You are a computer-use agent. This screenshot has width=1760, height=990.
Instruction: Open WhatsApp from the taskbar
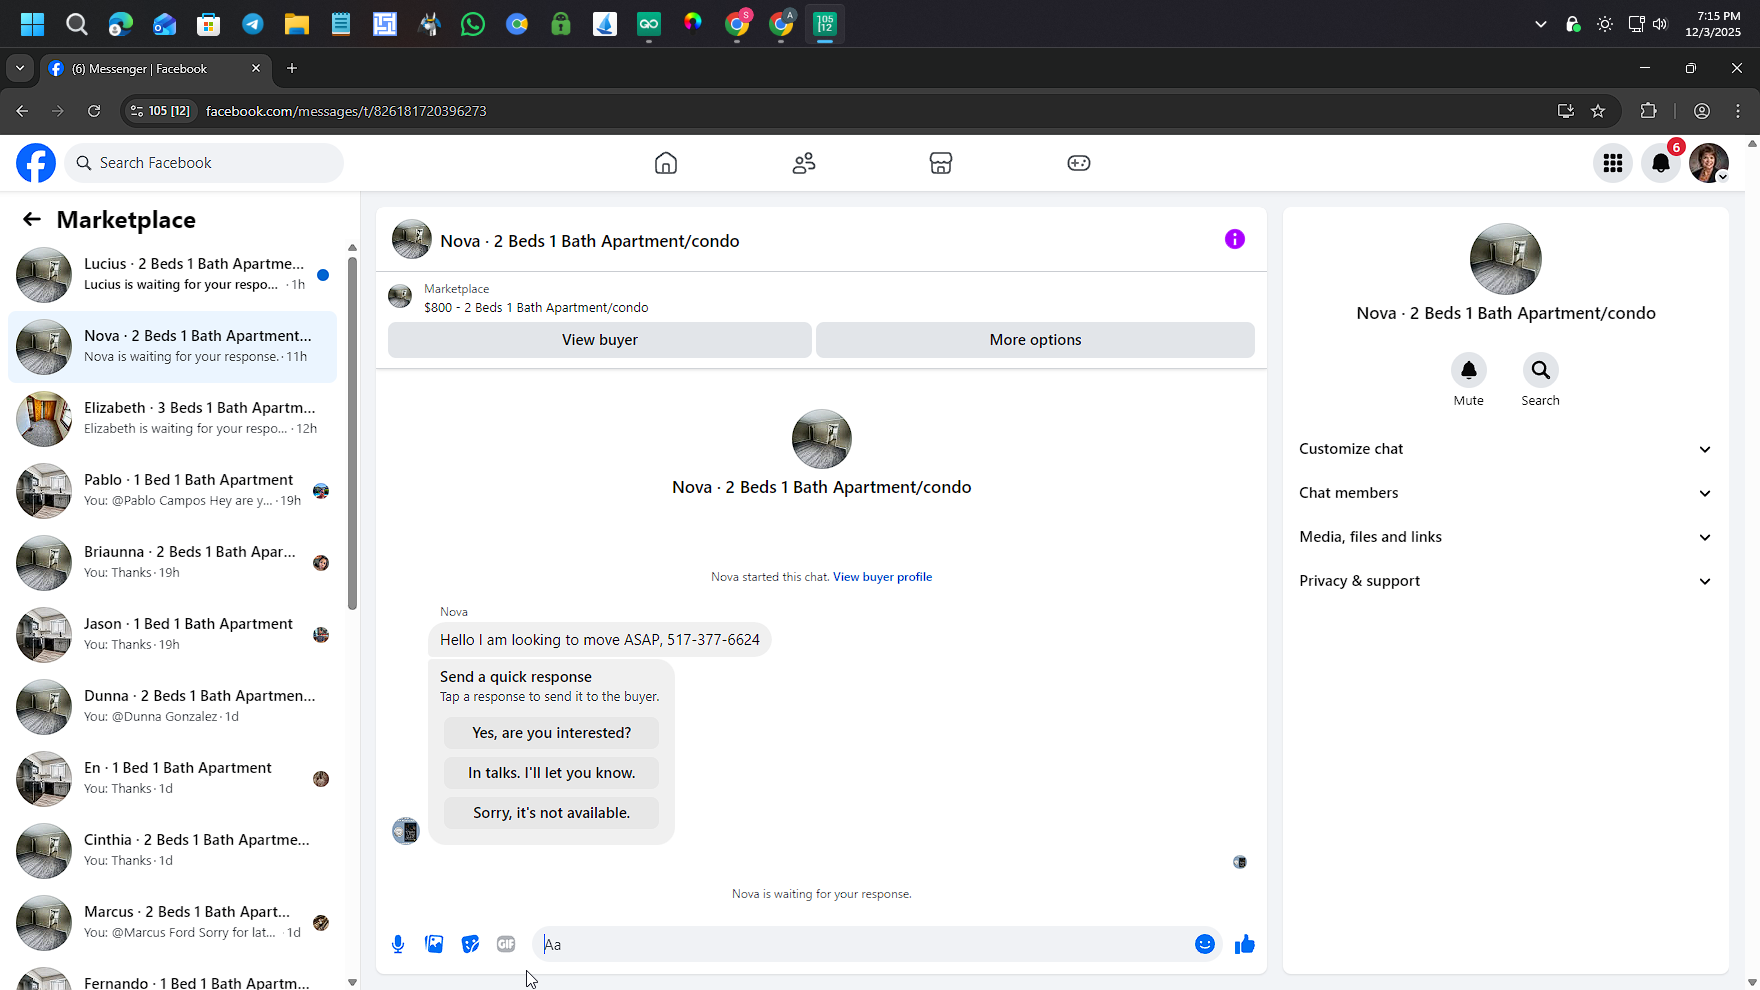pyautogui.click(x=473, y=24)
